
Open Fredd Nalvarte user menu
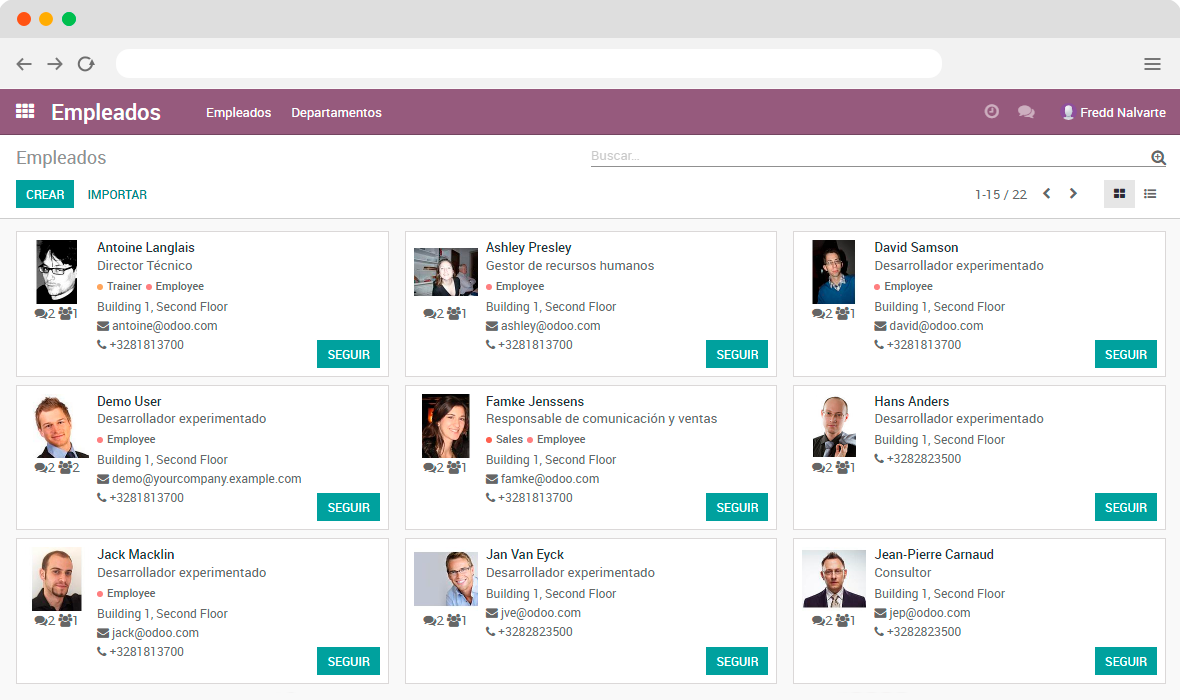[1113, 113]
